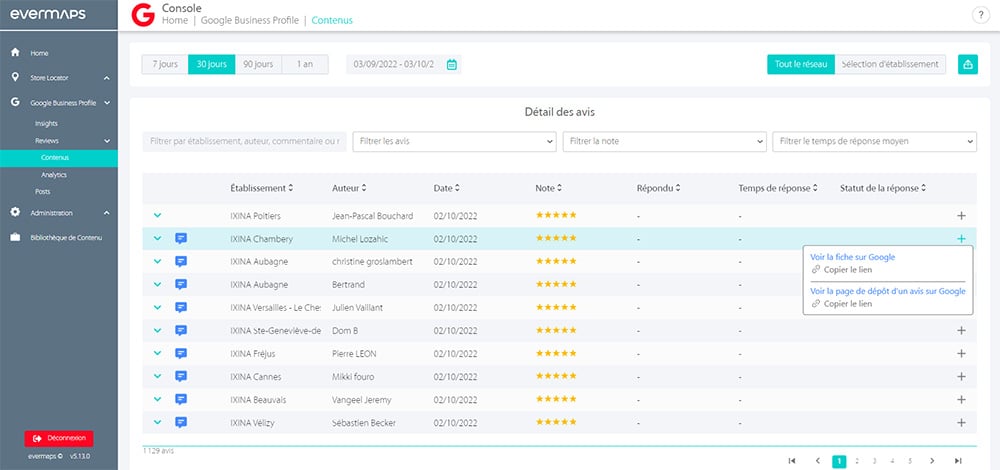Open comment icon for IXINA Chambery review
The width and height of the screenshot is (1000, 470).
click(x=181, y=239)
